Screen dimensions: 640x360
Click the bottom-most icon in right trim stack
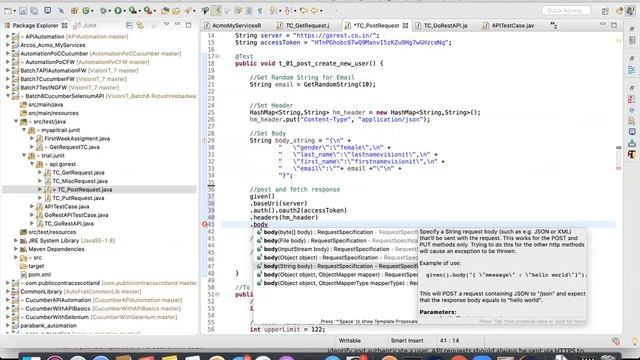[632, 154]
